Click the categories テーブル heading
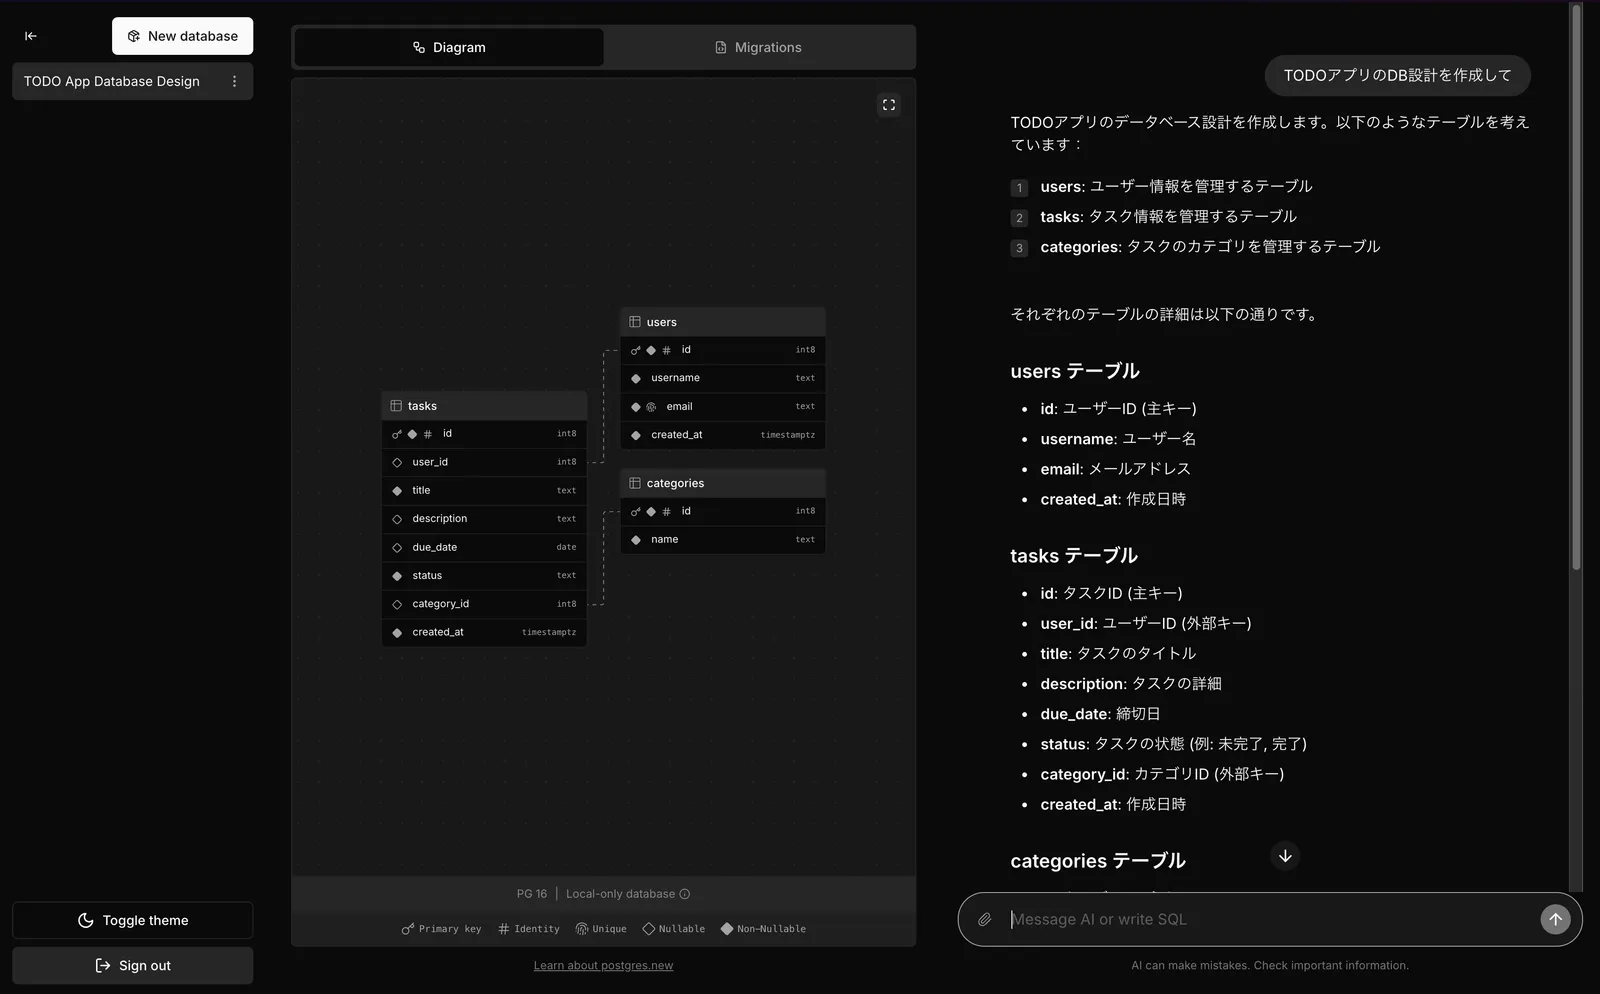Viewport: 1600px width, 994px height. (1098, 861)
